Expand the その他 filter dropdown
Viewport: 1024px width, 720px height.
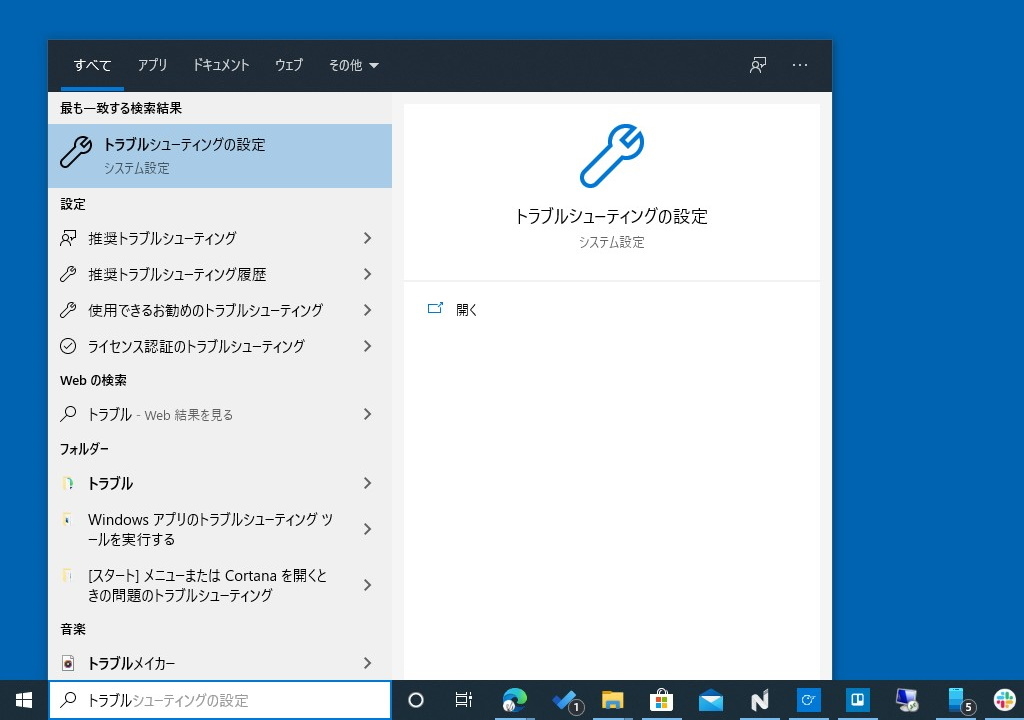(353, 65)
